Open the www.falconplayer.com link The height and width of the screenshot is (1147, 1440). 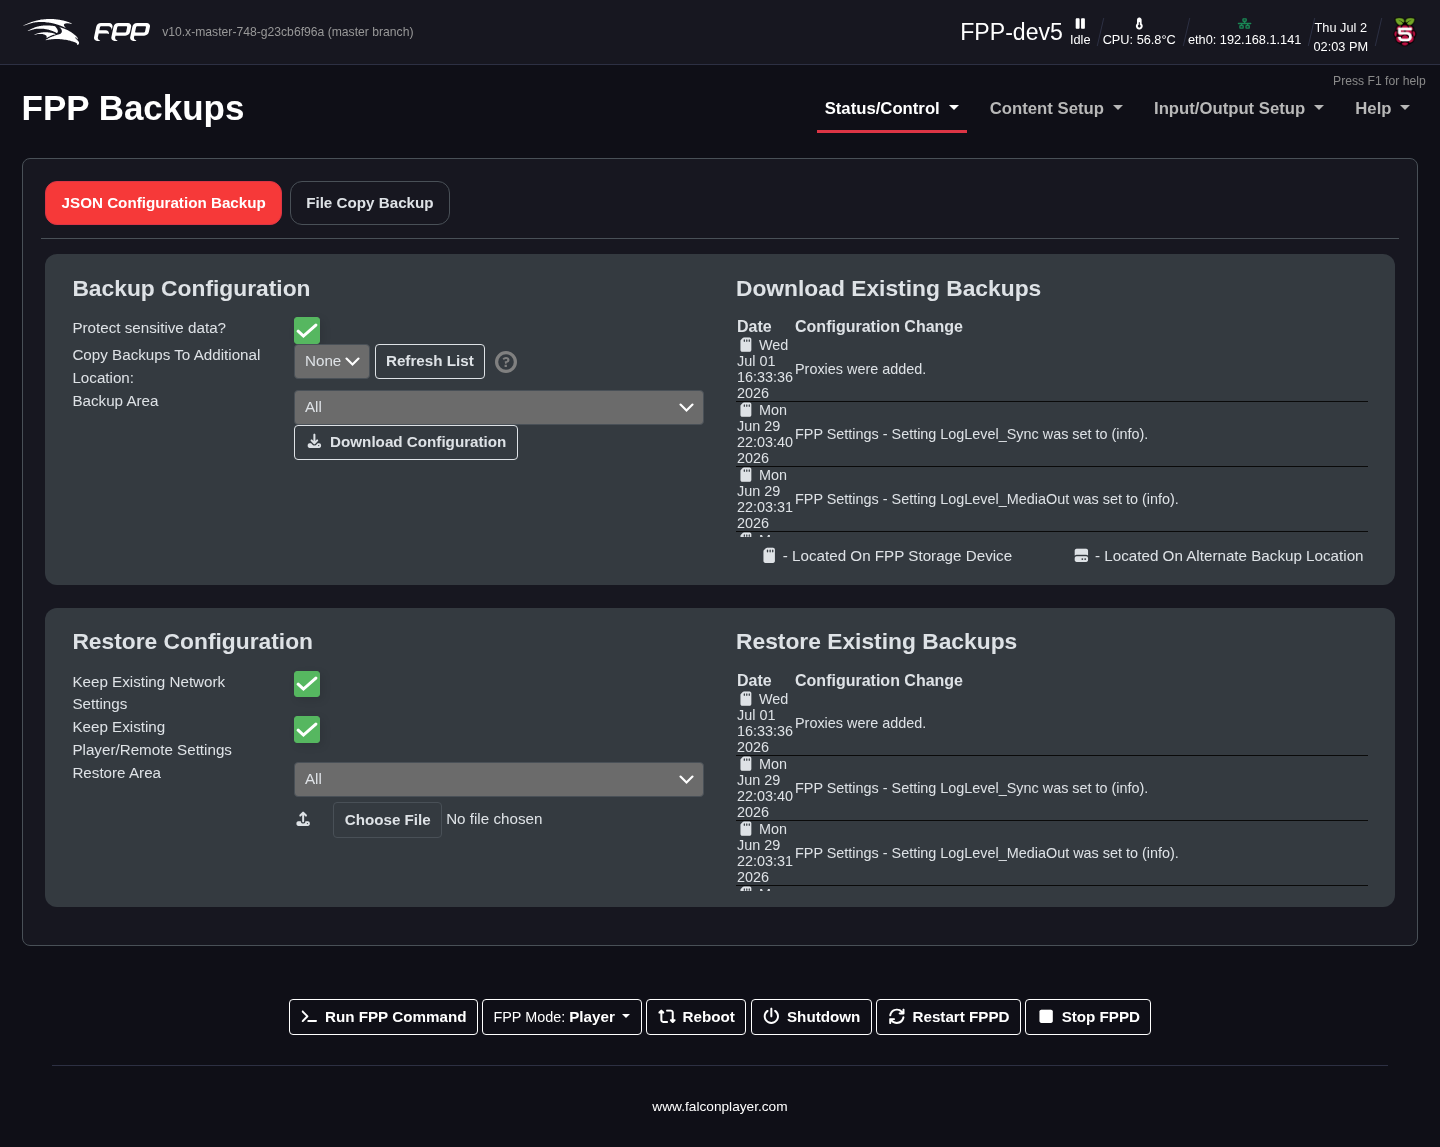point(720,1107)
